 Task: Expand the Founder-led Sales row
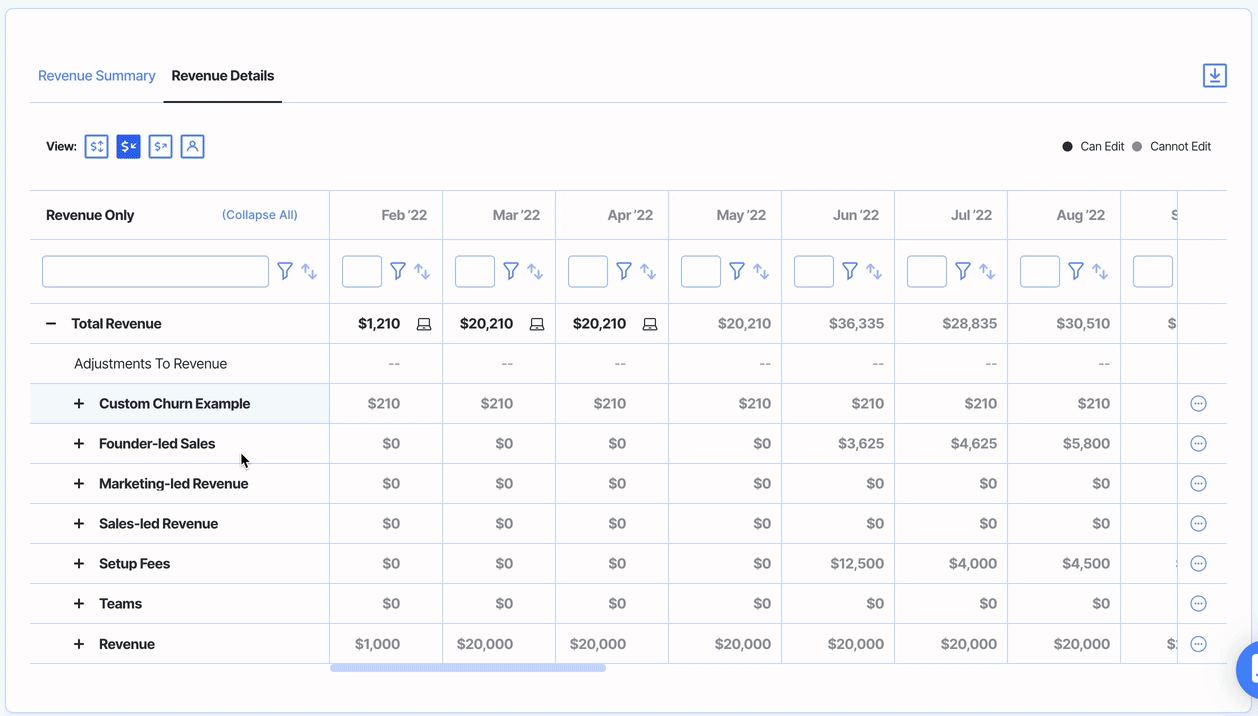(x=79, y=444)
